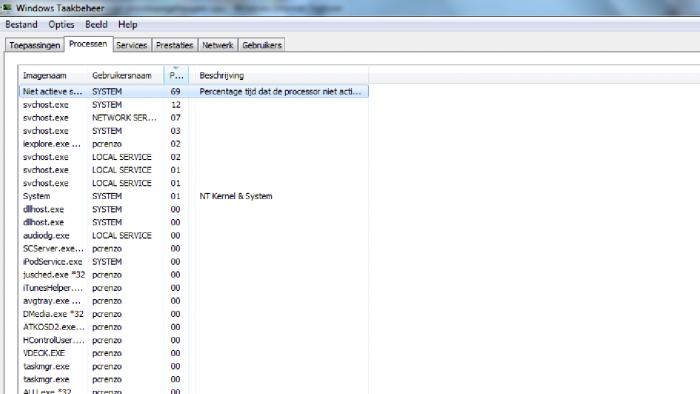Switch to the Toepassingen tab

click(35, 45)
